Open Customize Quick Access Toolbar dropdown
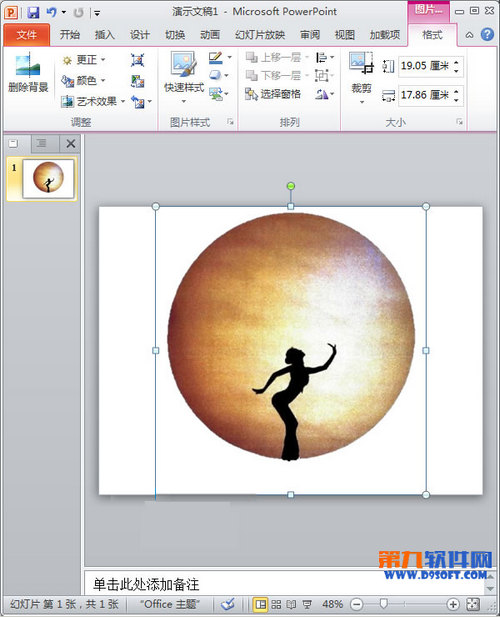Screen dimensions: 500x617 pos(97,13)
